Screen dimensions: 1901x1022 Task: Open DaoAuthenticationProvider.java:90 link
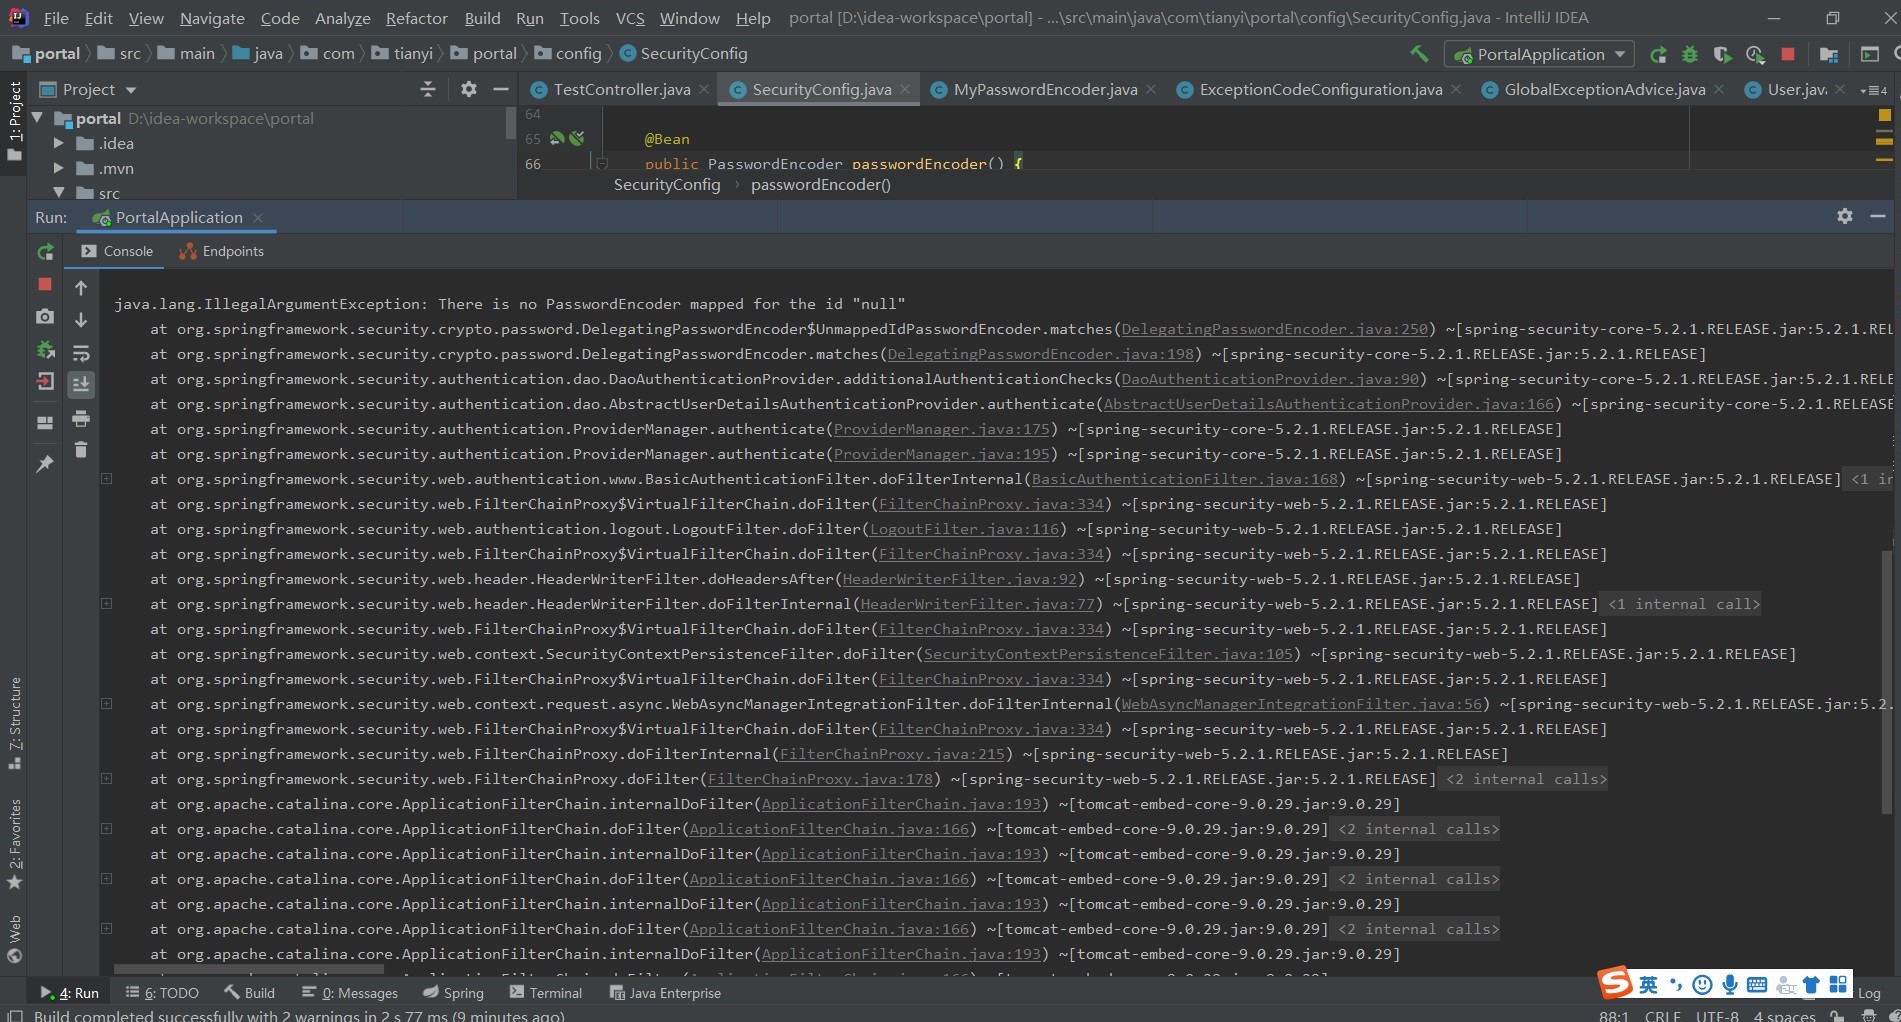1270,379
